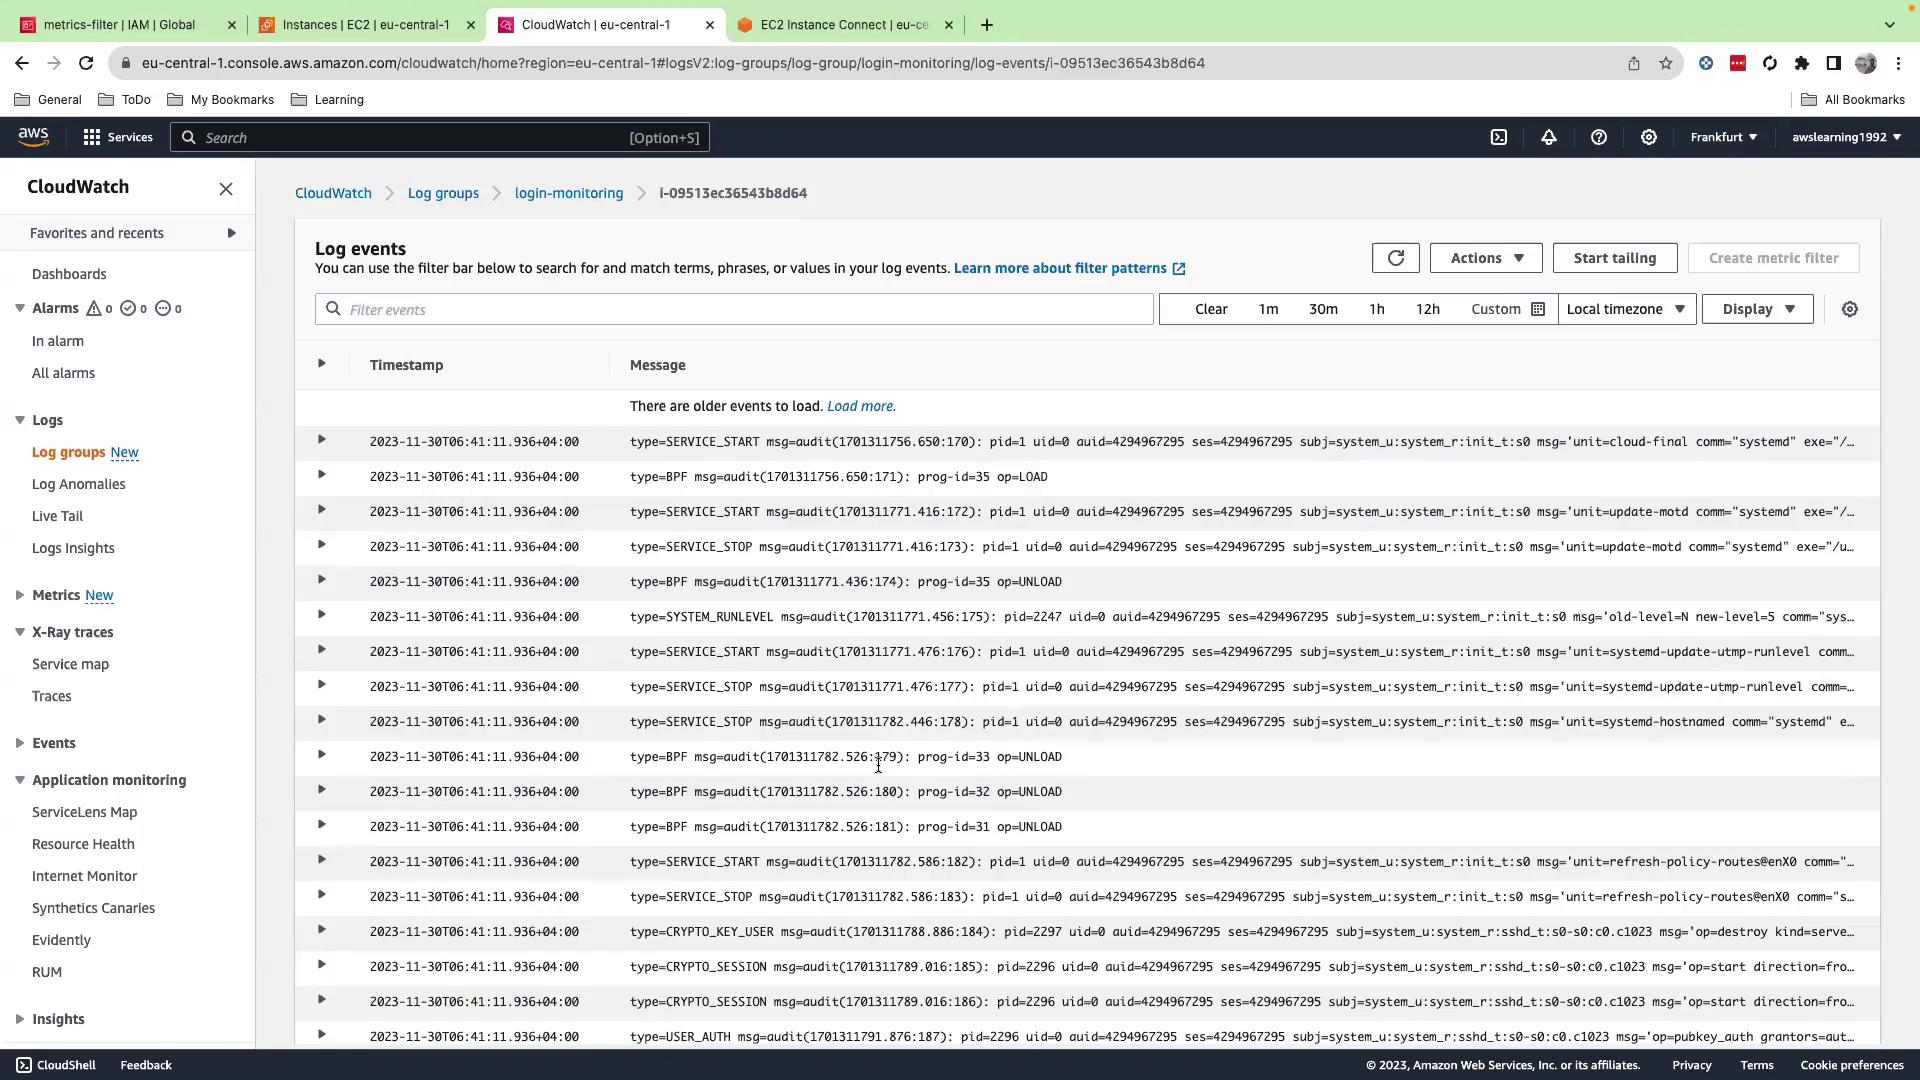Expand the Metrics sidebar section
Screen dimensions: 1920x1080
[20, 595]
